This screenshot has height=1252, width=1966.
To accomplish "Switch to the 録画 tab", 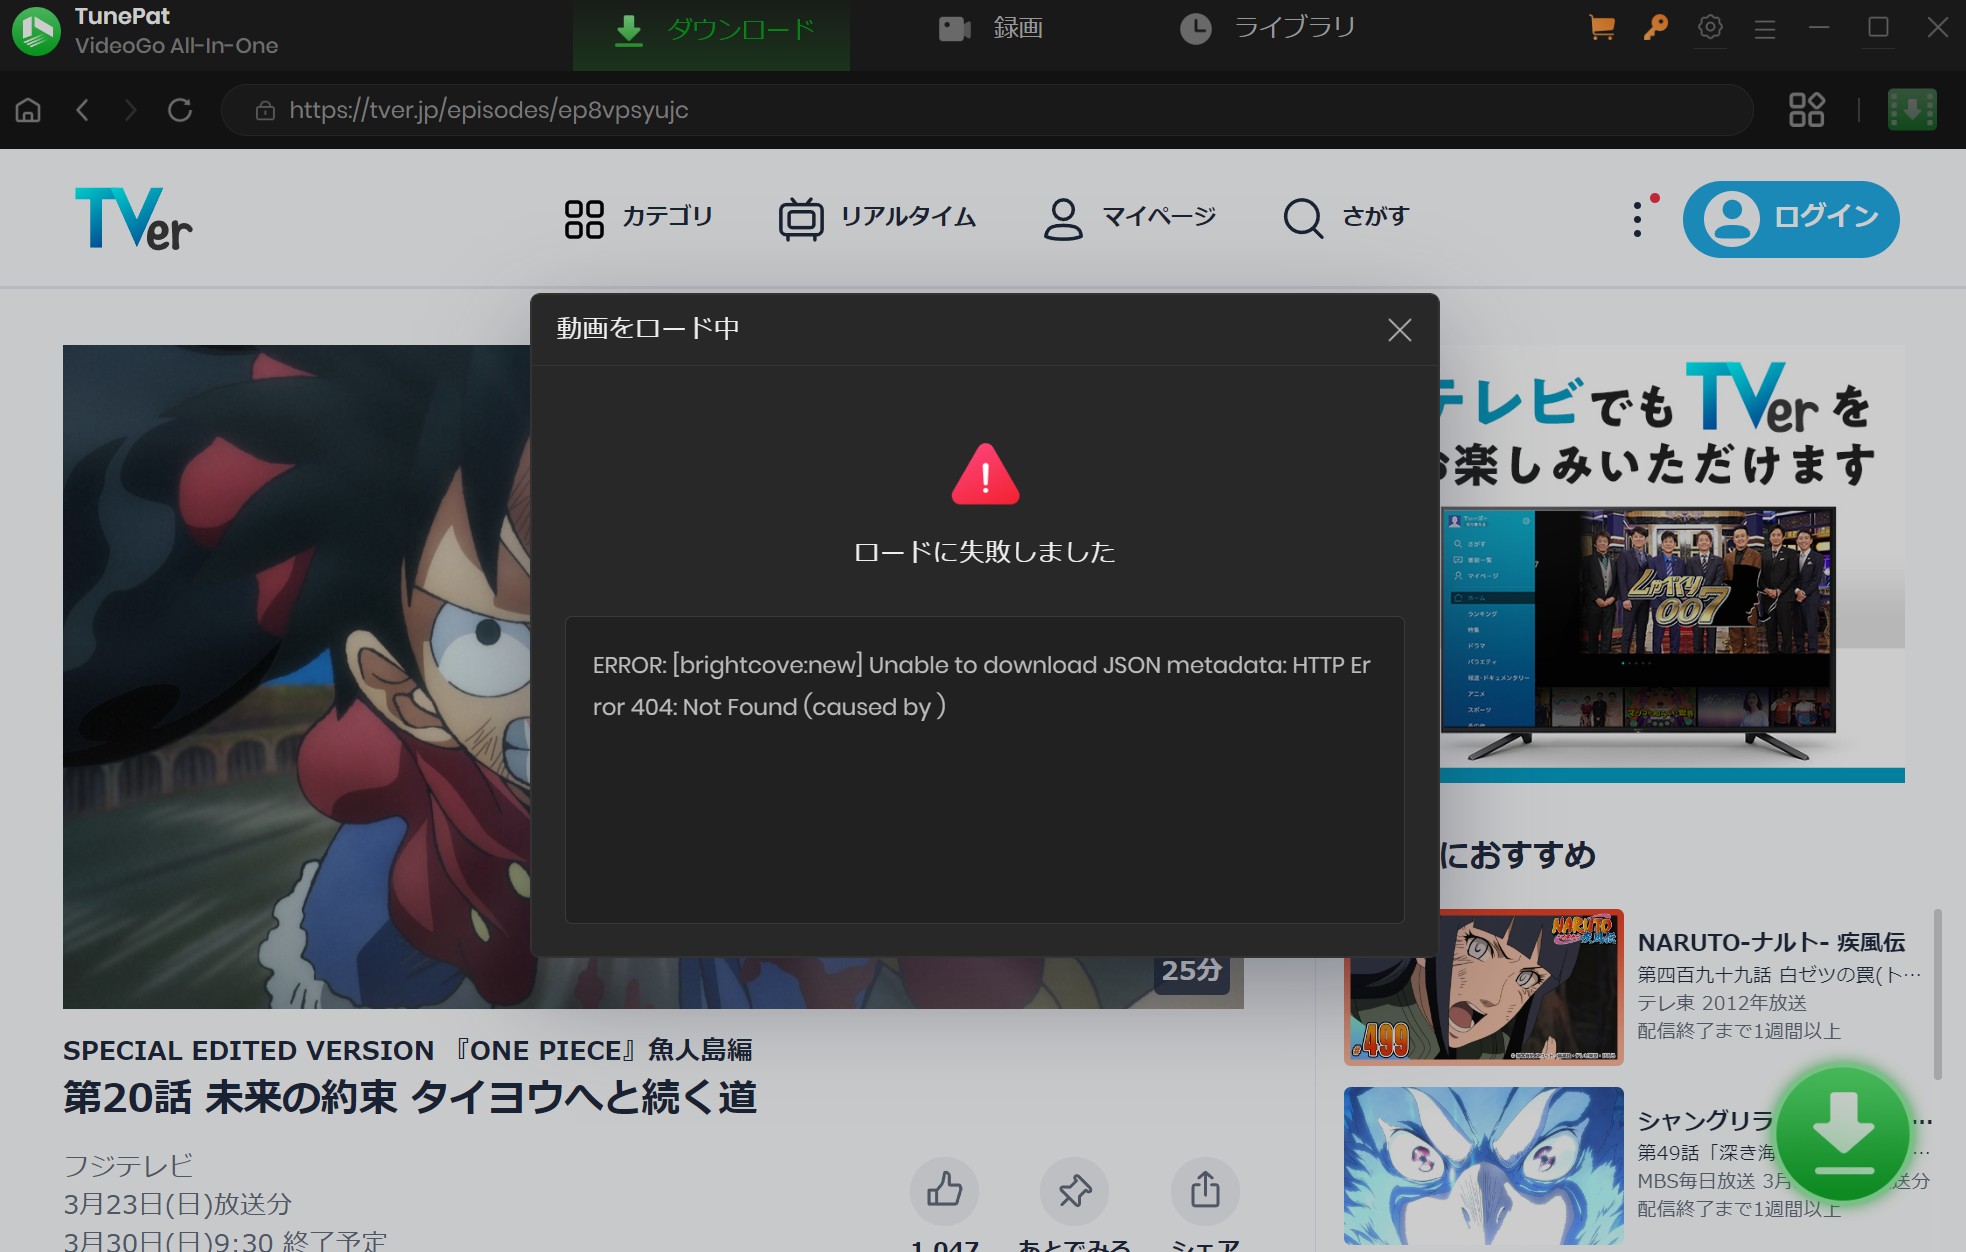I will (991, 28).
